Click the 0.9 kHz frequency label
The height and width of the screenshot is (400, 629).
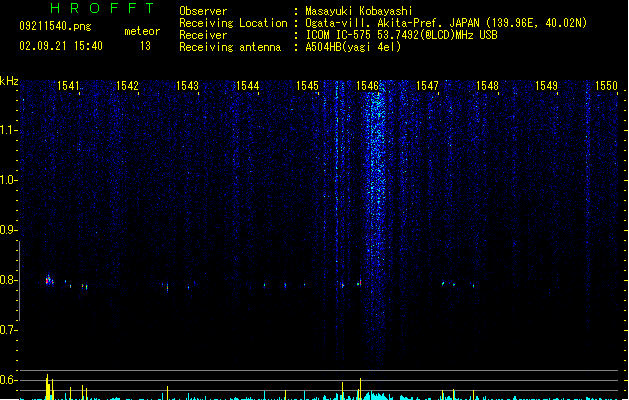click(x=8, y=230)
